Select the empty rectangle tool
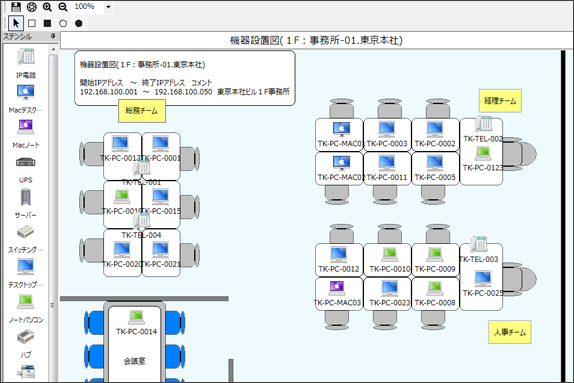Screen dimensions: 574x383 click(32, 23)
